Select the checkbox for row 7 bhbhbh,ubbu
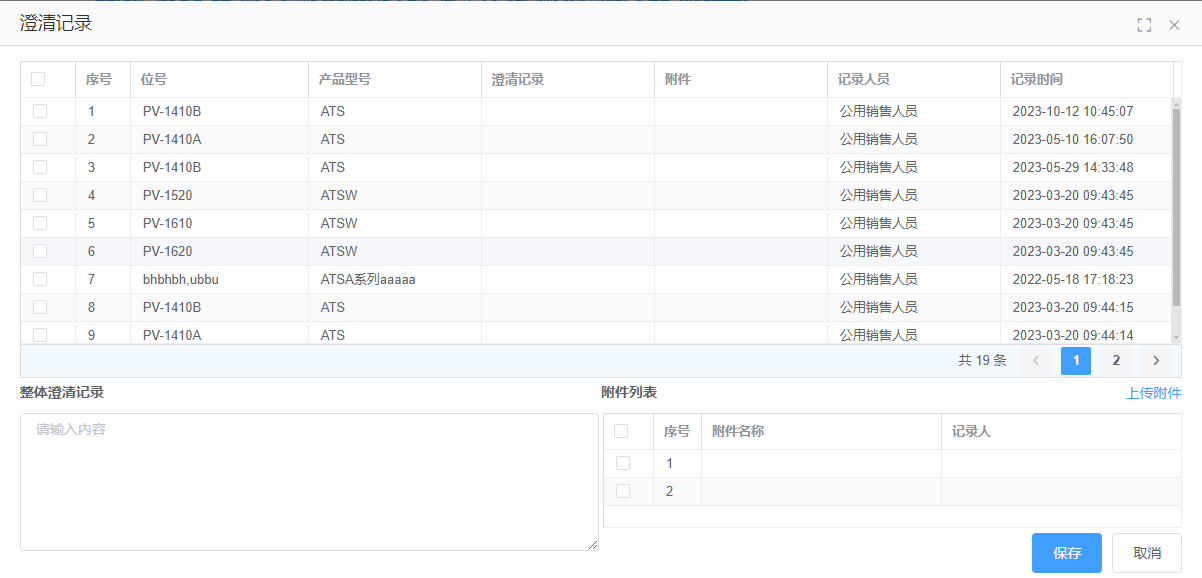Screen dimensions: 1202x578 tap(40, 279)
